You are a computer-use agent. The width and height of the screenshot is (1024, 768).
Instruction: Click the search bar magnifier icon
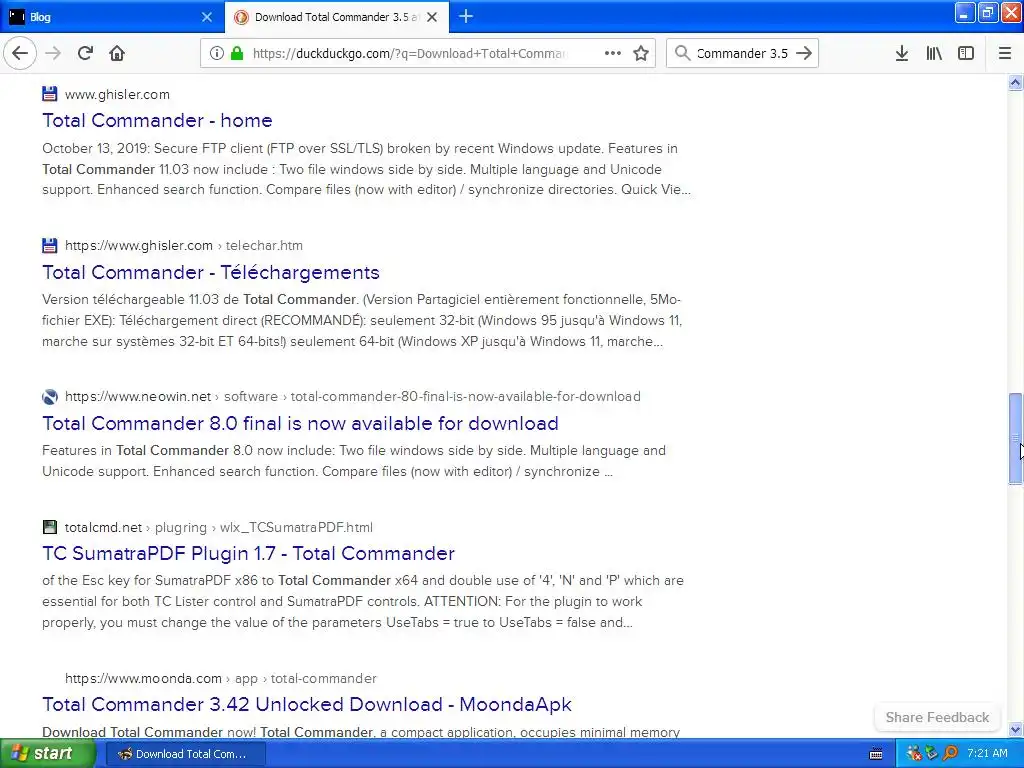682,53
